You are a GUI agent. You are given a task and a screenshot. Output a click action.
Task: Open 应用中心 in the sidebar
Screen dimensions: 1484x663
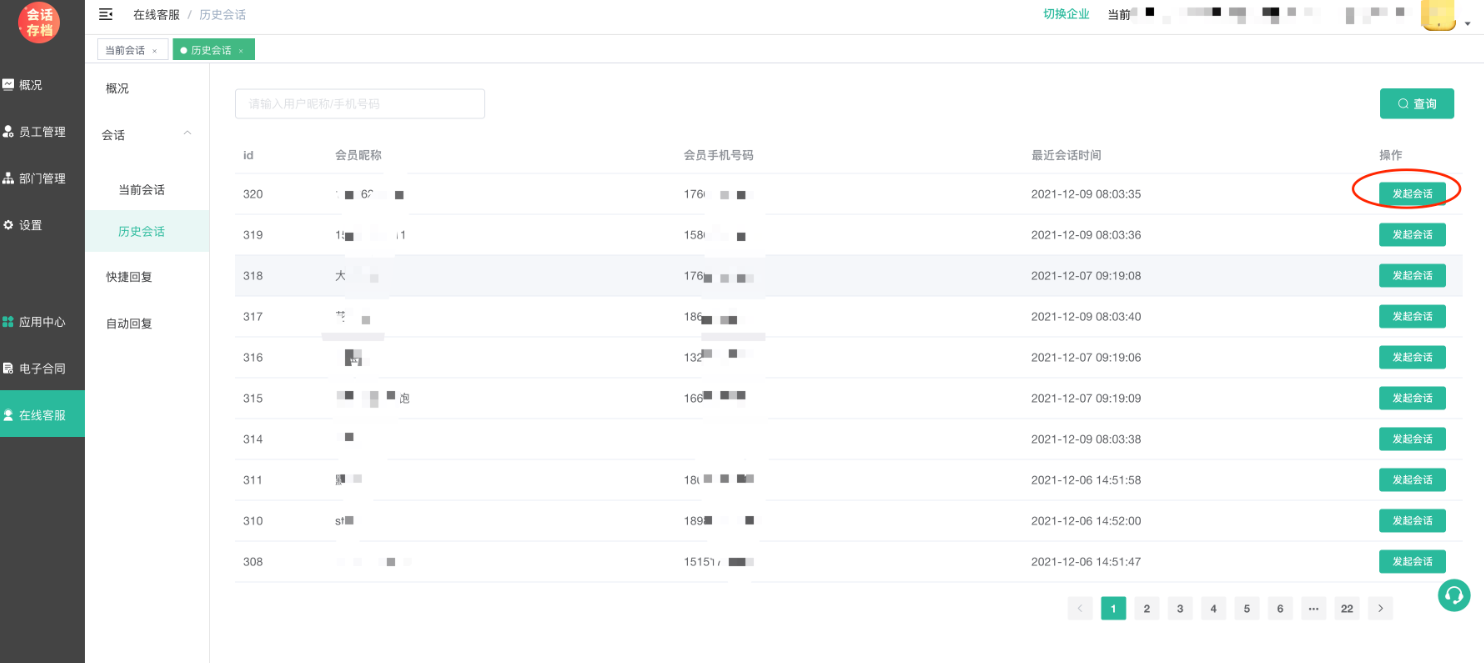[x=41, y=322]
